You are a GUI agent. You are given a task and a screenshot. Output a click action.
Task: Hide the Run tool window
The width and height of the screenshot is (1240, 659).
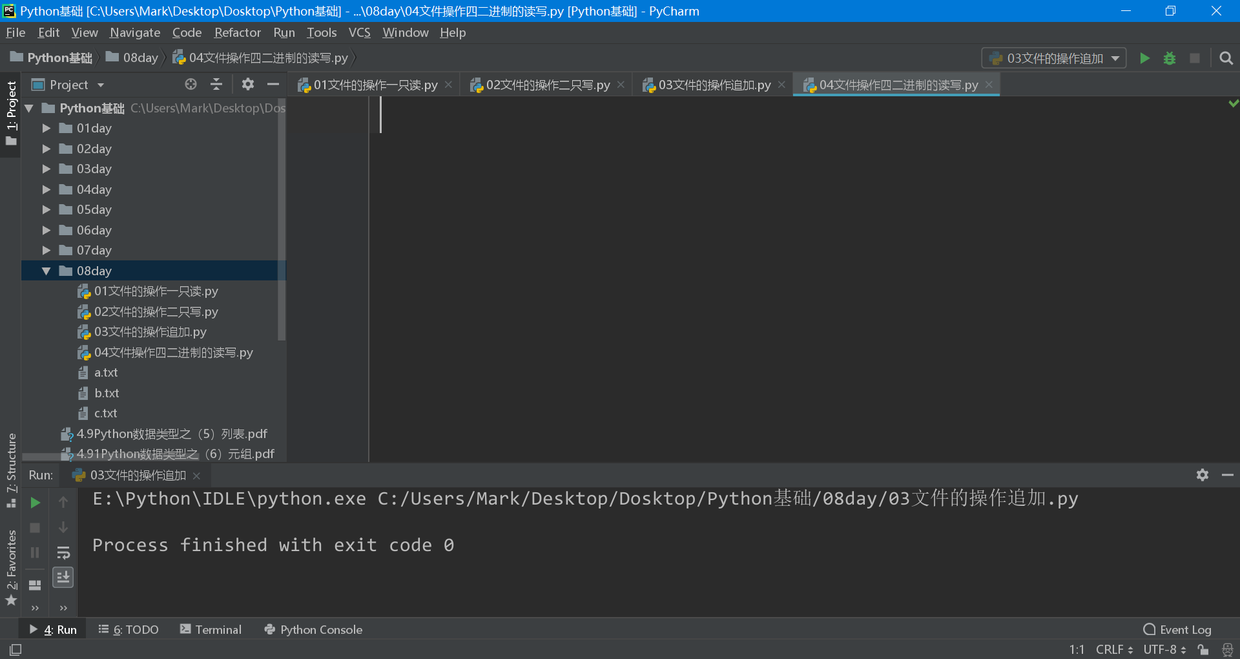click(1228, 475)
